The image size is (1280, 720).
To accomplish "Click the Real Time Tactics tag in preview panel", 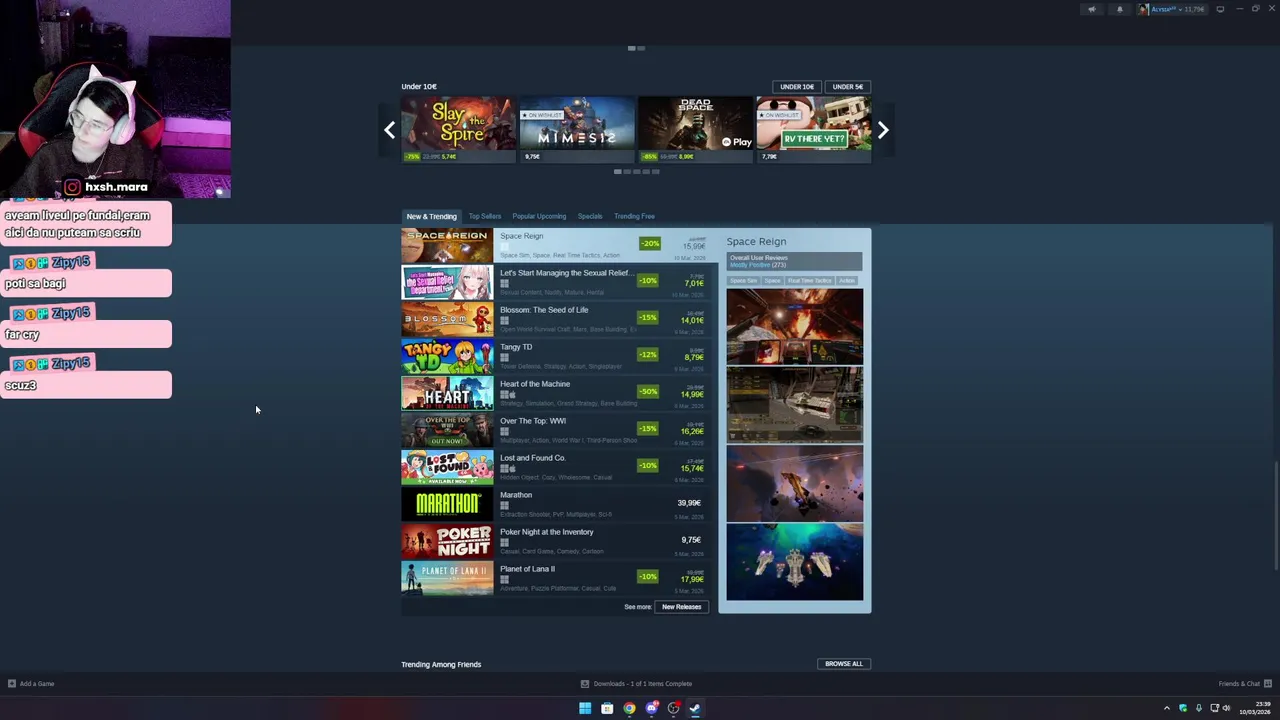I will click(x=810, y=281).
